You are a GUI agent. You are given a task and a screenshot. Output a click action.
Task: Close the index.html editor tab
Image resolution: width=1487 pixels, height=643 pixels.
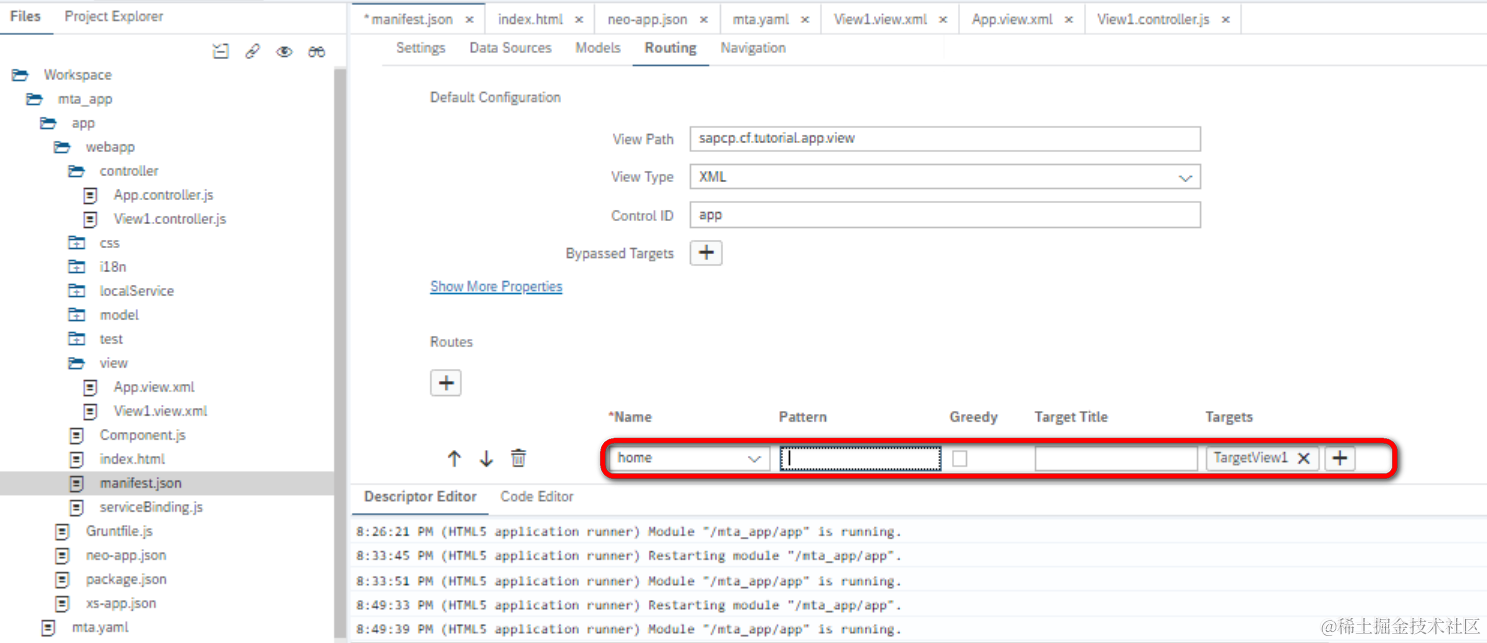579,19
